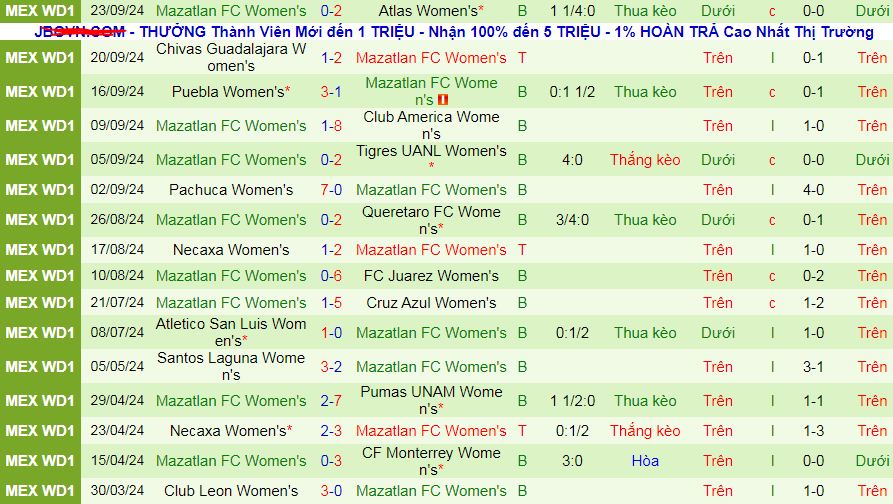
Task: Click MEX WD1 league label for 20/09/24
Action: pyautogui.click(x=40, y=58)
